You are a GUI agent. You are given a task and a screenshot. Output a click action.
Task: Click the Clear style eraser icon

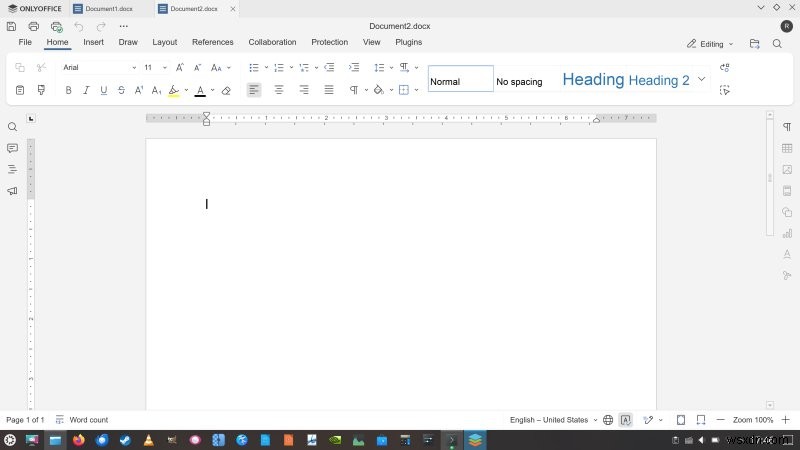click(226, 91)
